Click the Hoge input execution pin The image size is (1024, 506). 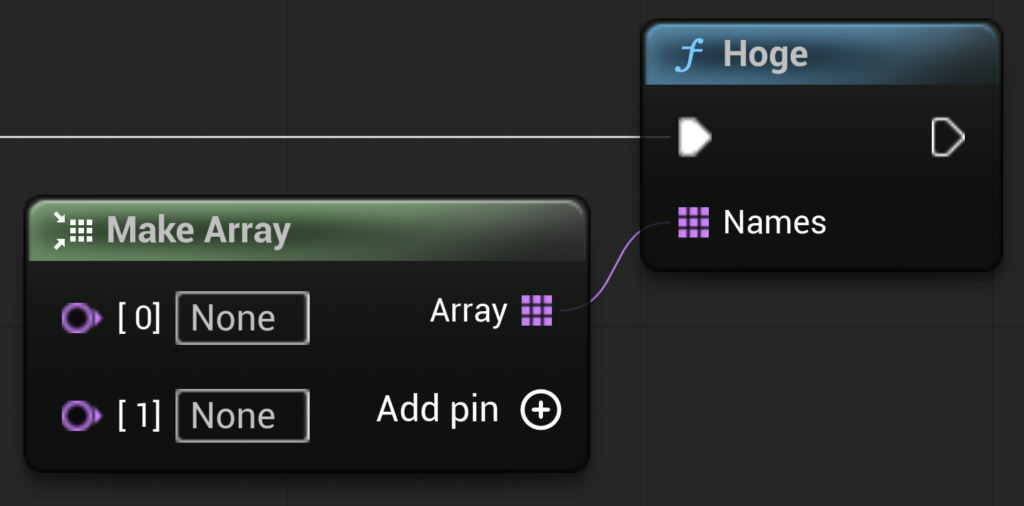coord(695,137)
